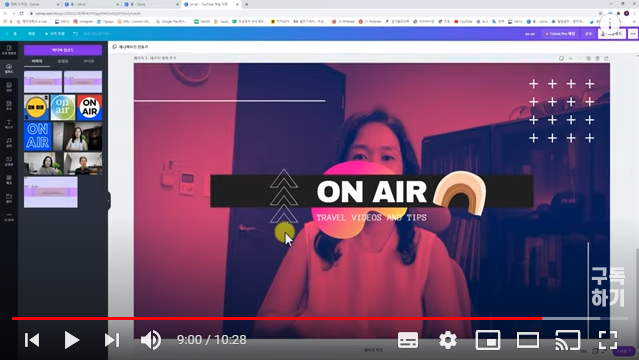Open the Canva videos sidebar icon
Screen dimensions: 639x360
tap(9, 161)
